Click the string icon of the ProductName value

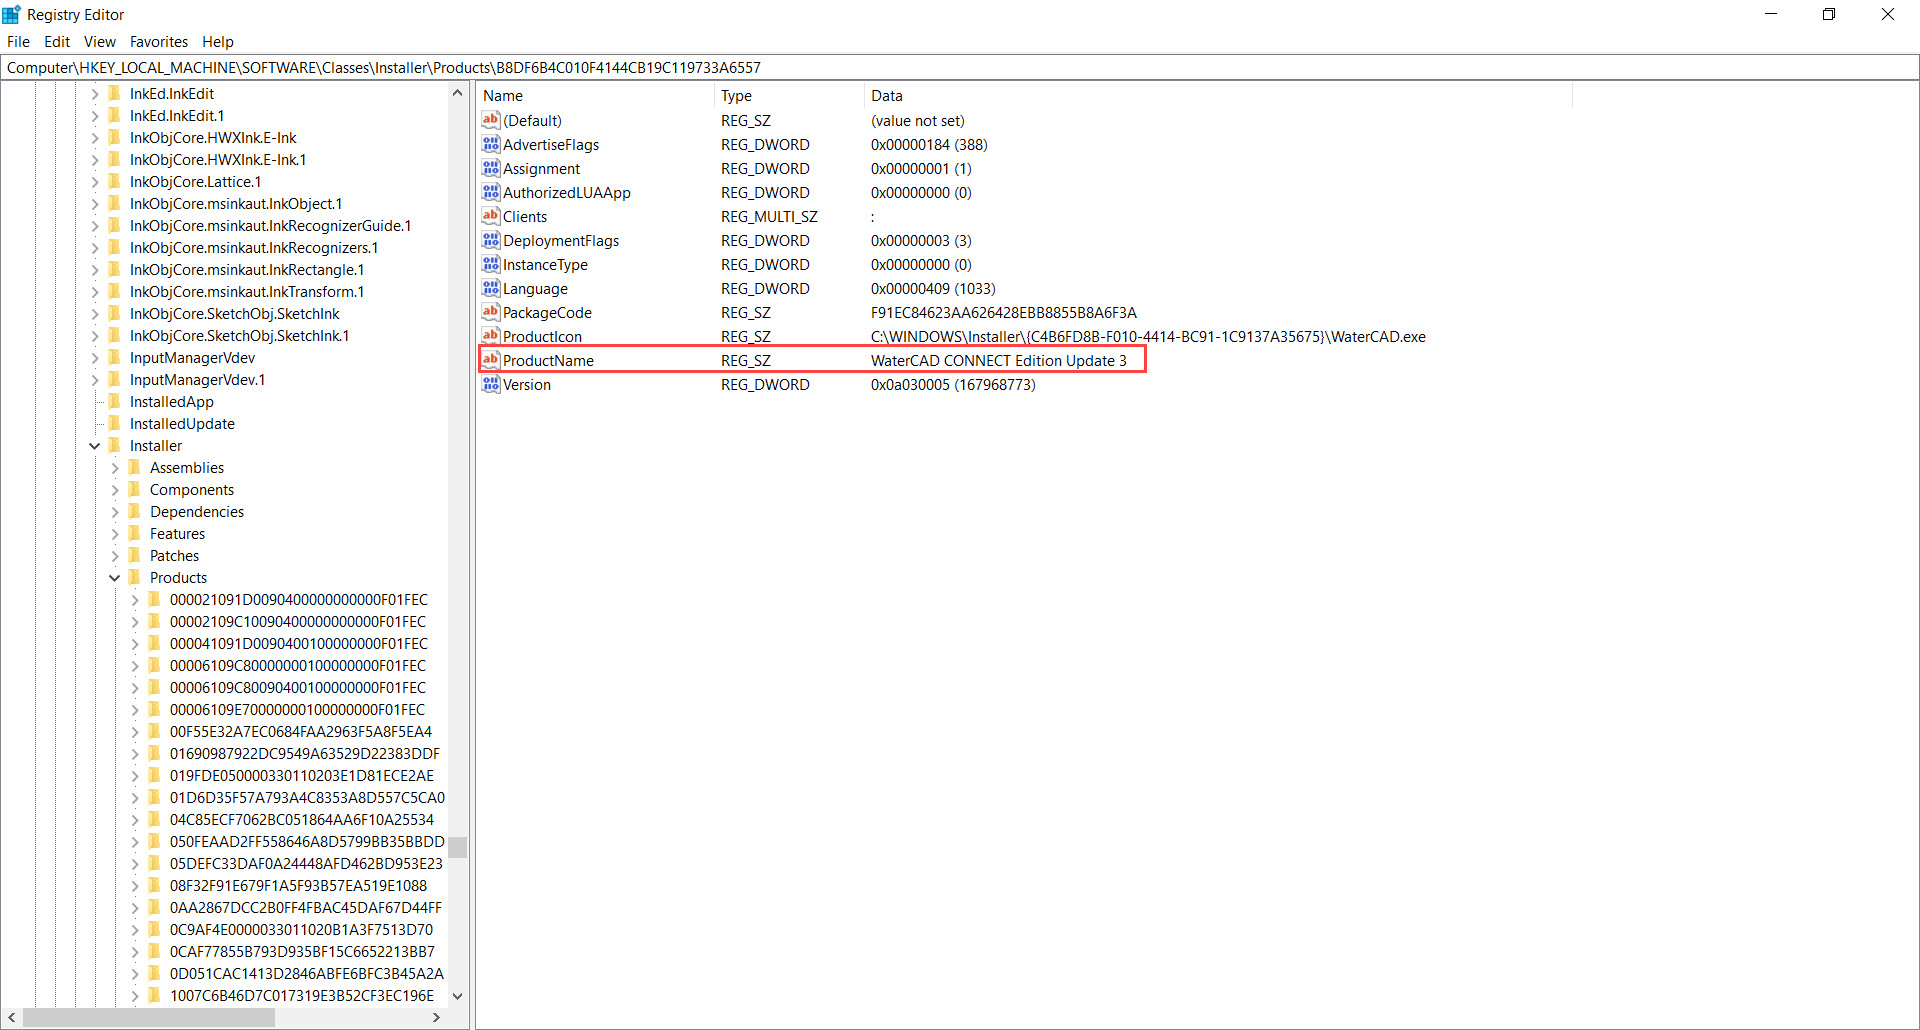click(x=490, y=360)
